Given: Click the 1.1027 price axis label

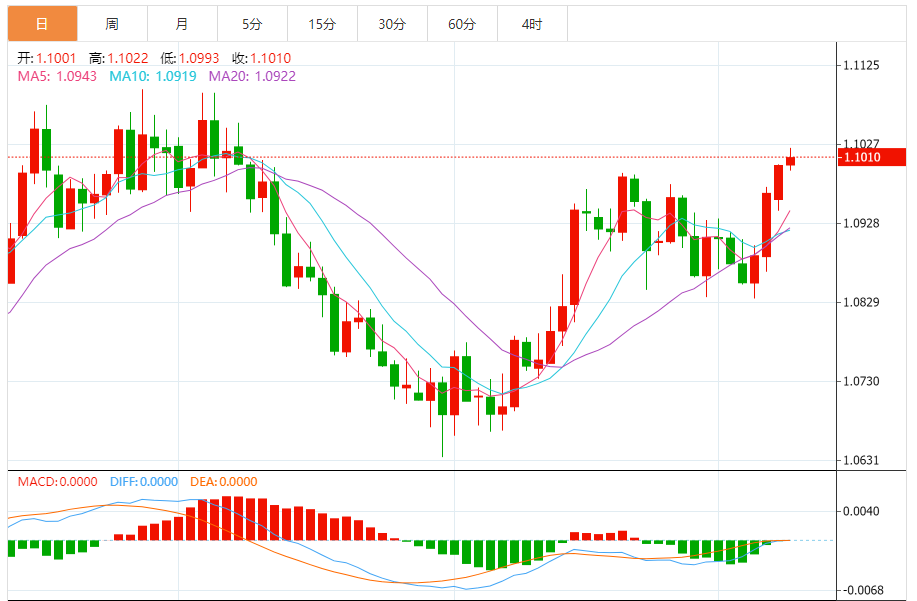Looking at the screenshot, I should [861, 144].
